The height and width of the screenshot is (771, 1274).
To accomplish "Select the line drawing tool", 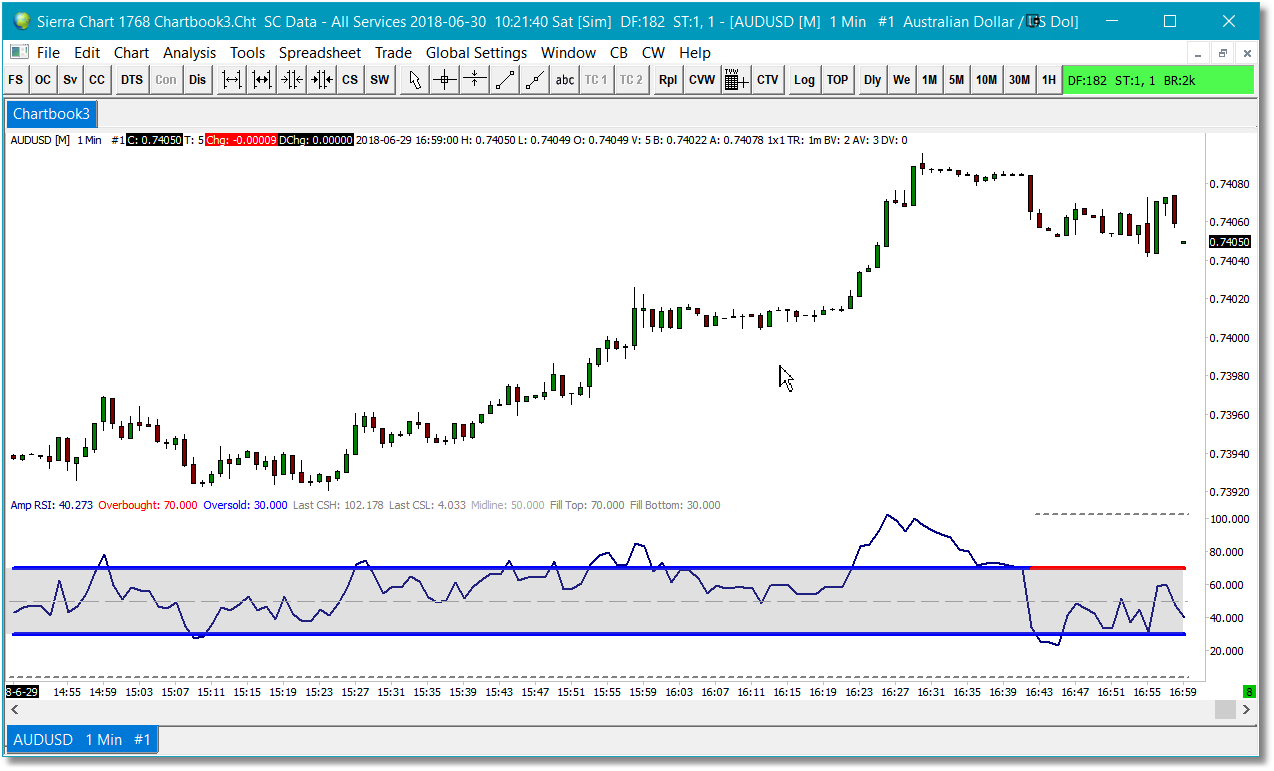I will [x=506, y=80].
